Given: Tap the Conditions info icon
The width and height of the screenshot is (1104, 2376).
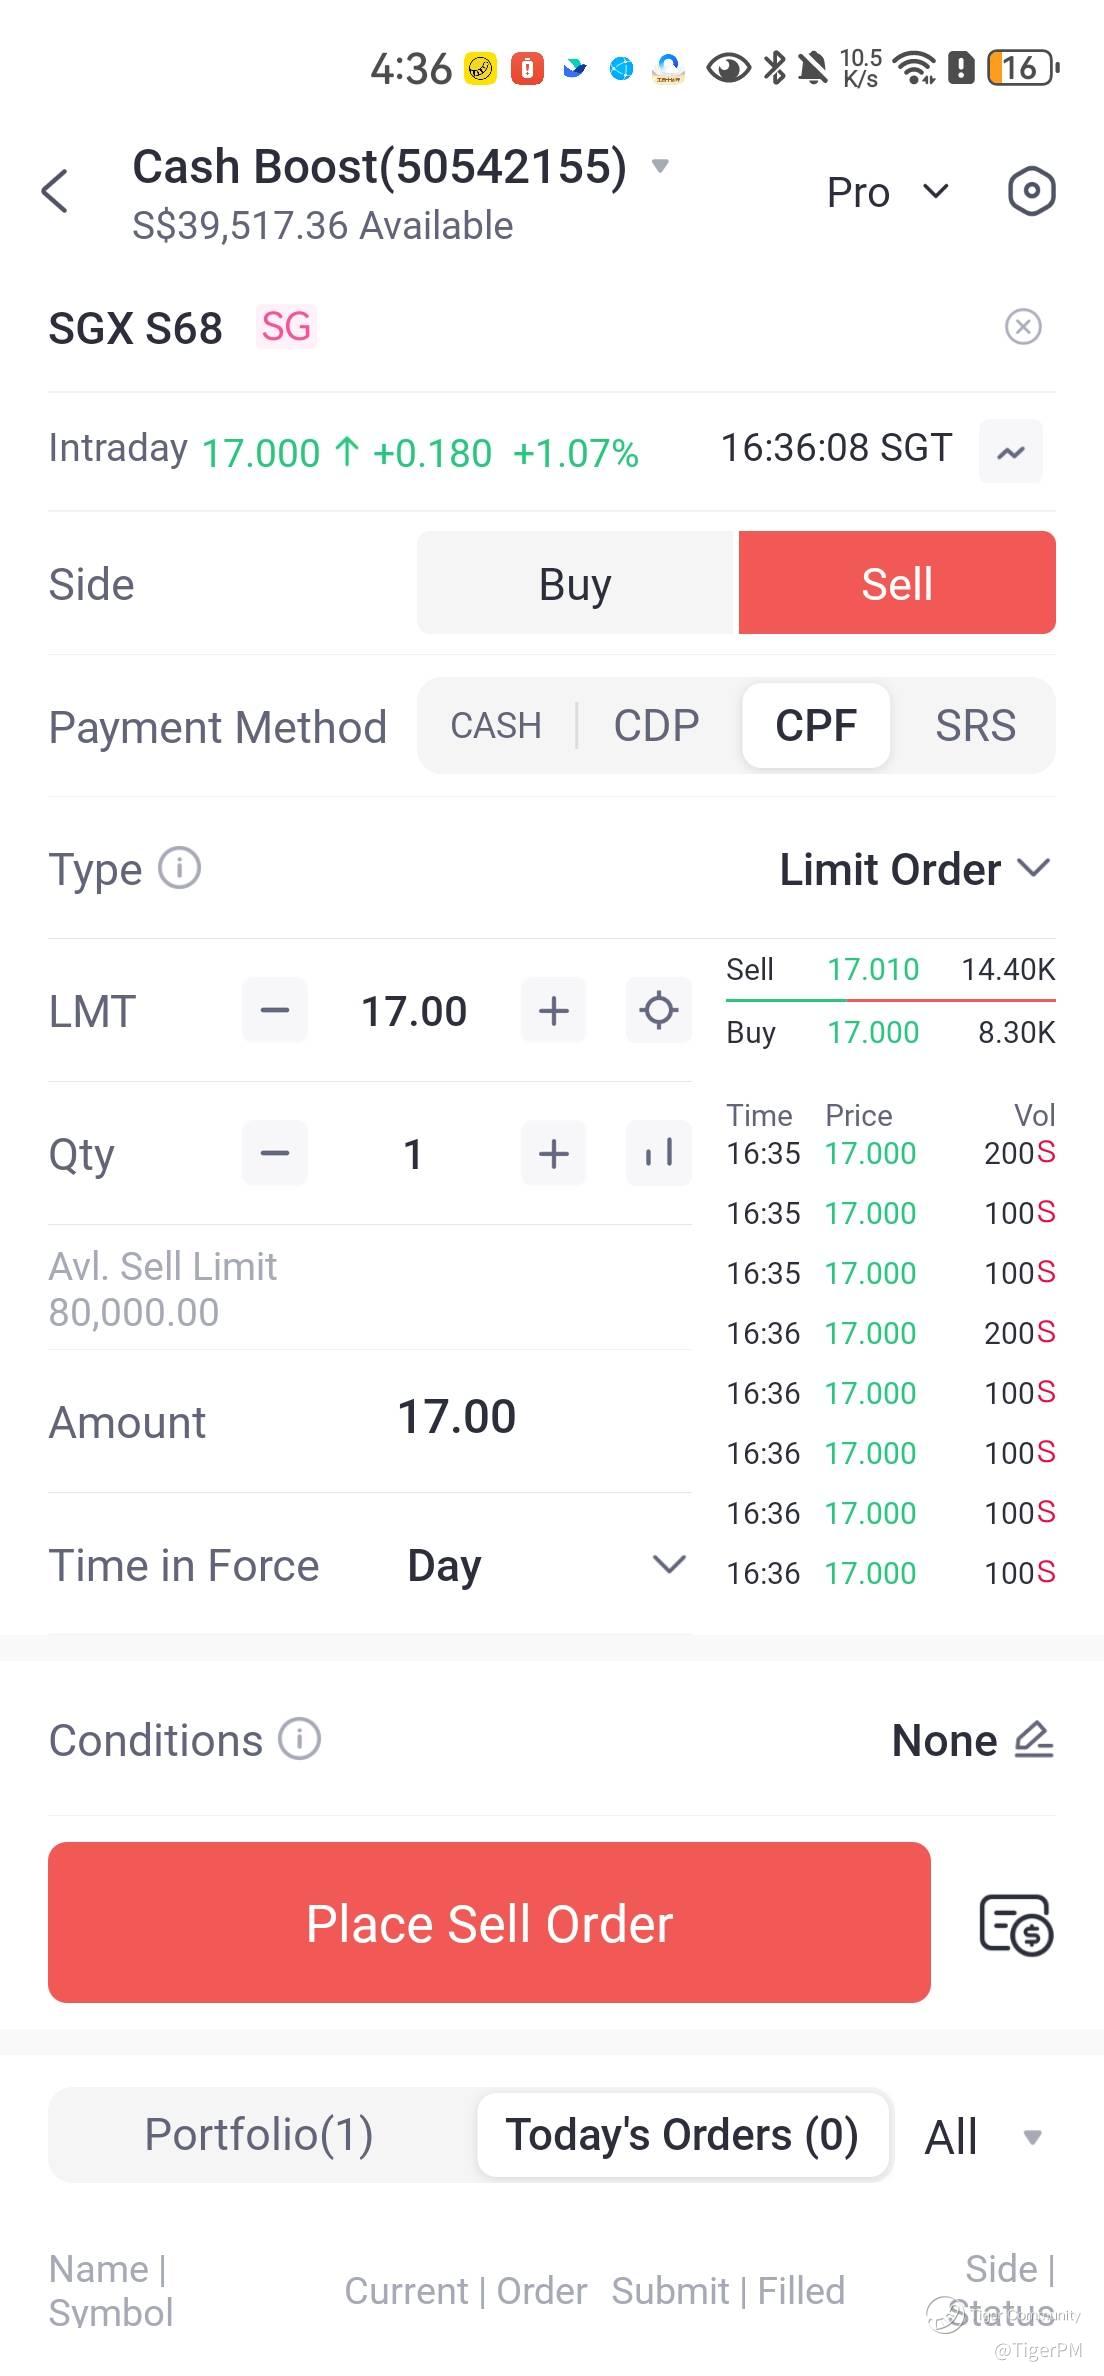Looking at the screenshot, I should [299, 1739].
